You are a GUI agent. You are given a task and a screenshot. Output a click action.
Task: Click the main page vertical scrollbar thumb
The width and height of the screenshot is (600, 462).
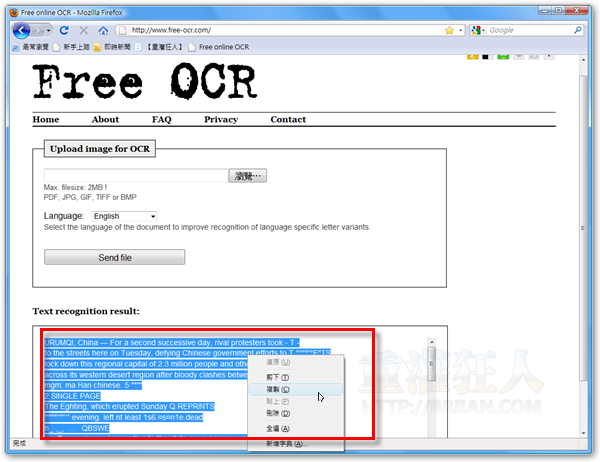583,228
